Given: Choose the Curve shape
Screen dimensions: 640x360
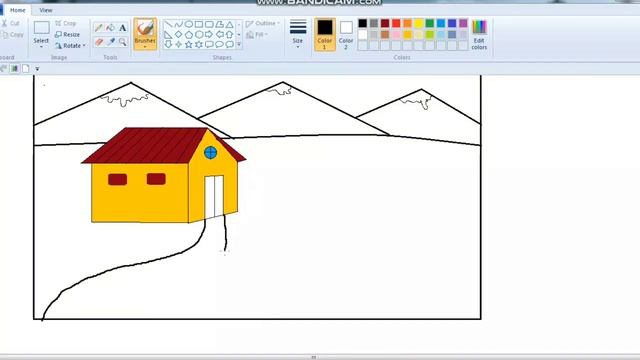Looking at the screenshot, I should pos(178,24).
